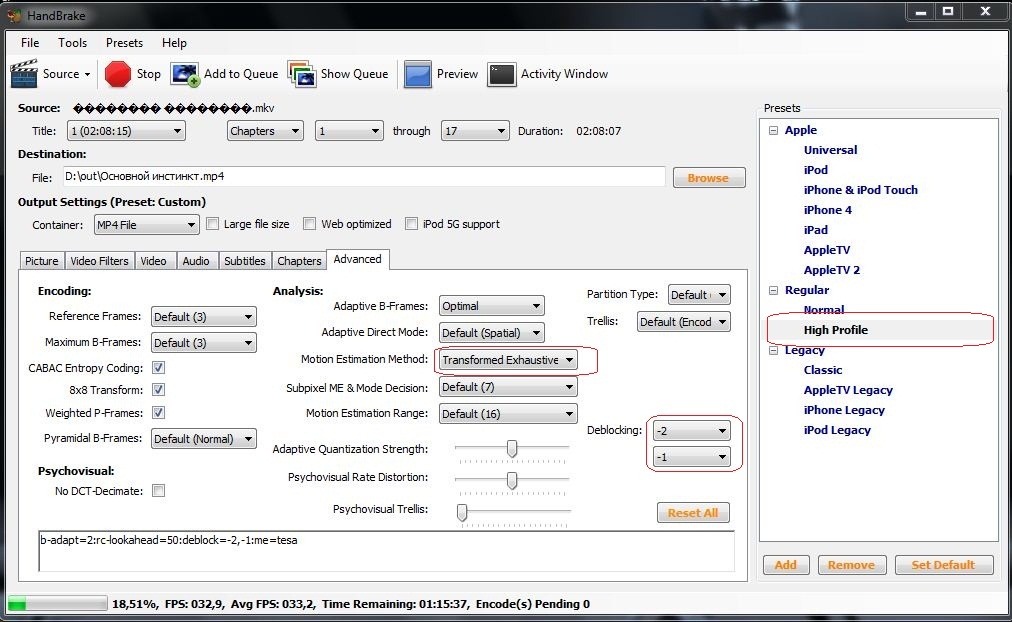Enable the Web optimized checkbox
The height and width of the screenshot is (622, 1012).
point(310,224)
